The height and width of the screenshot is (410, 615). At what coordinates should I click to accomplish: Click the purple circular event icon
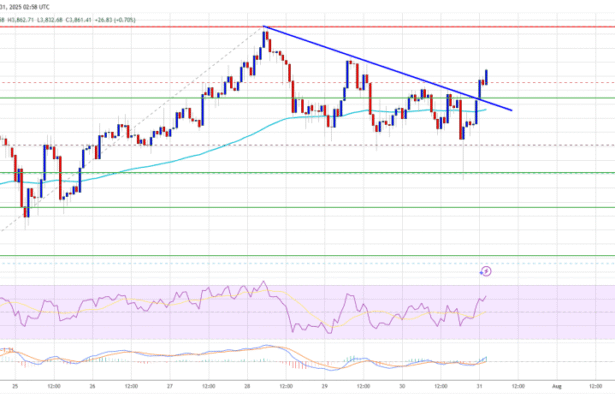[487, 270]
